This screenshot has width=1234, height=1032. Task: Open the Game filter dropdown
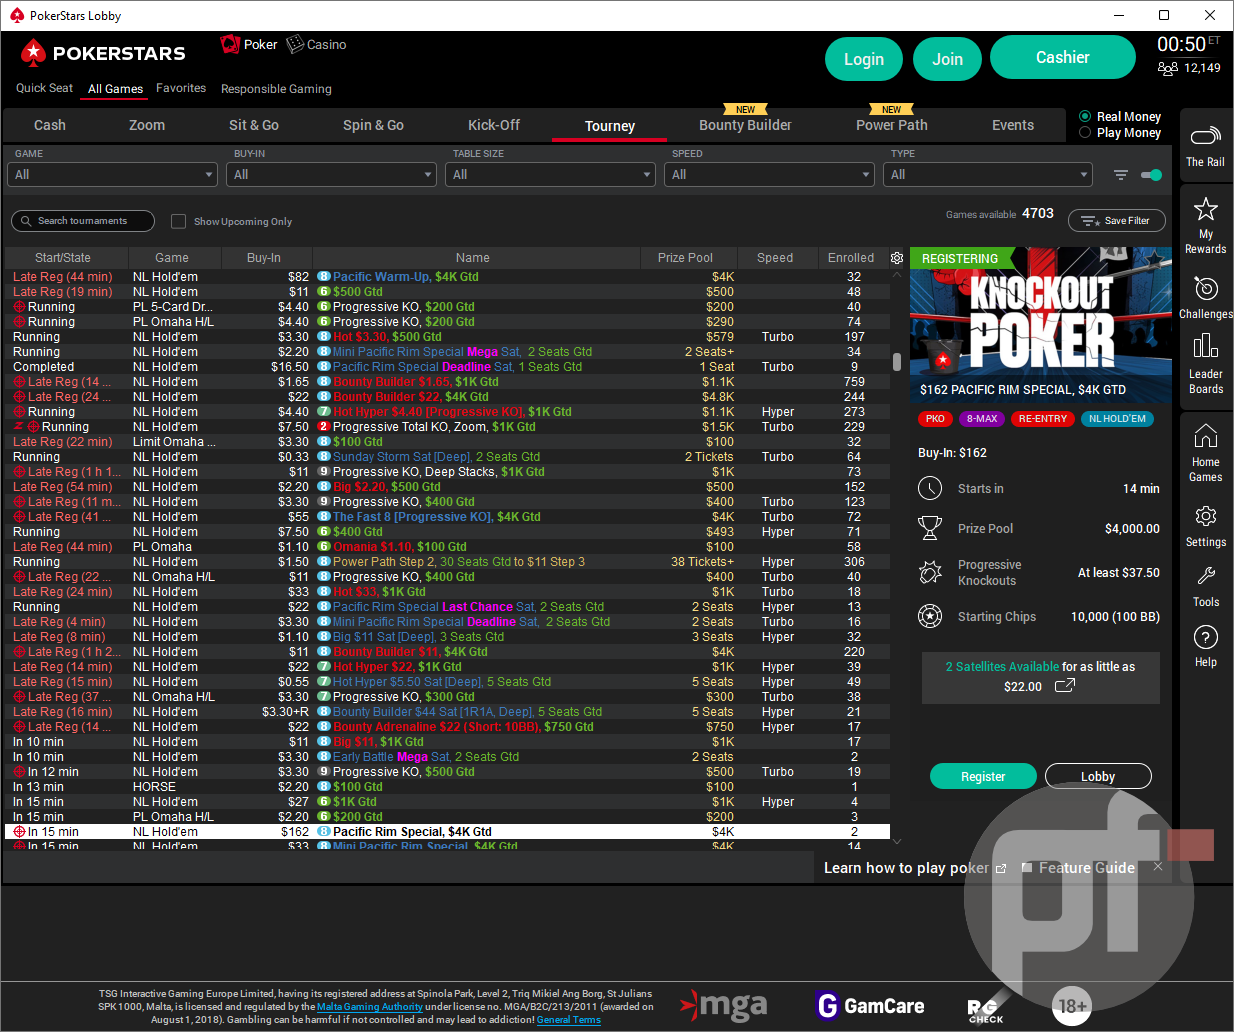pyautogui.click(x=113, y=174)
